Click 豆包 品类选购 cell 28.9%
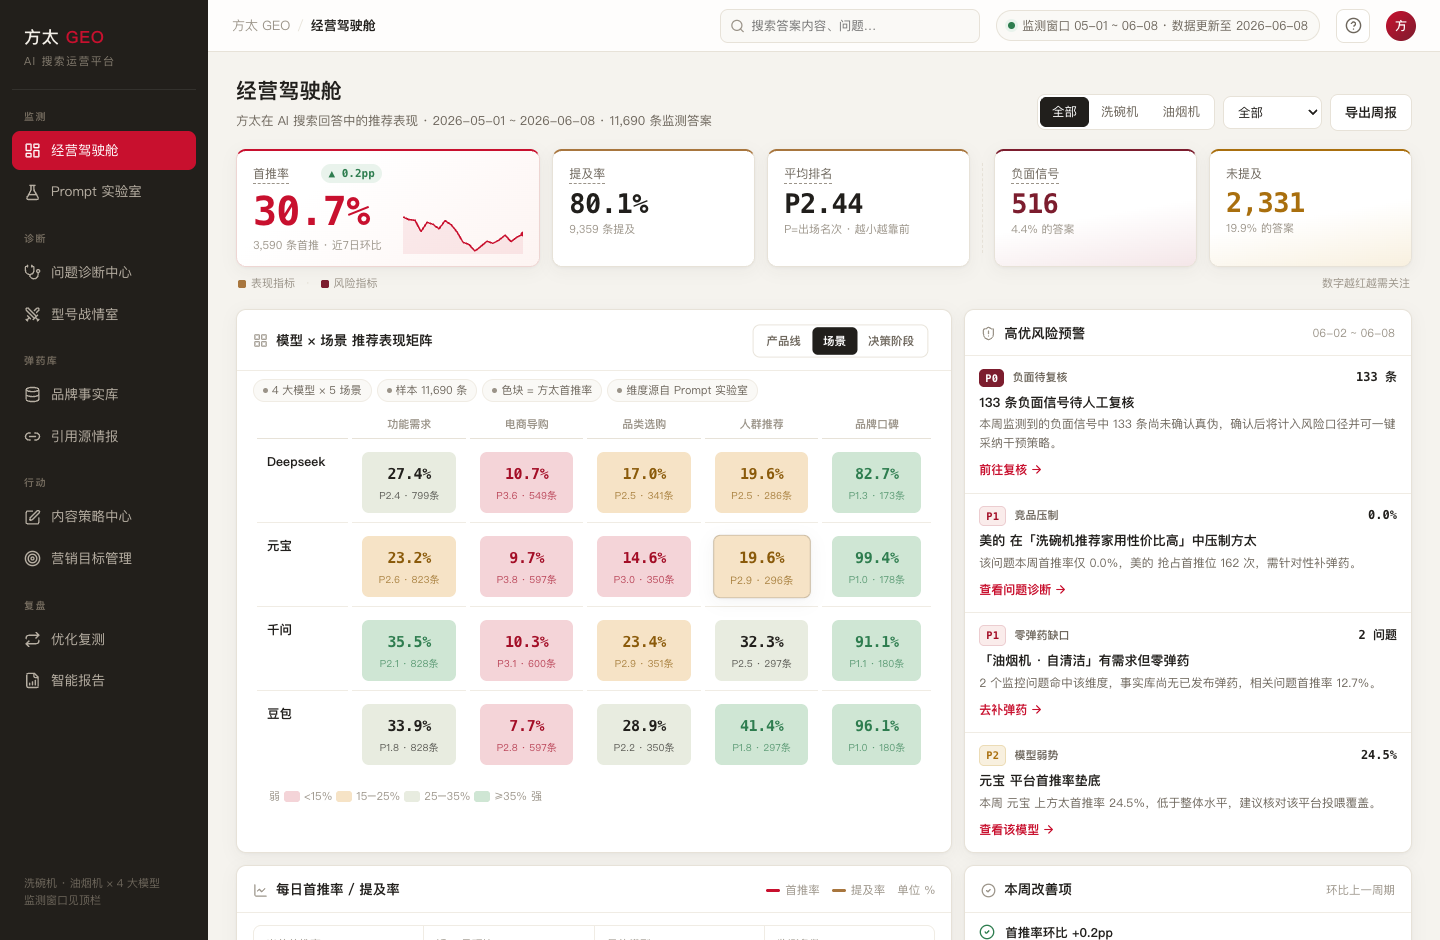The height and width of the screenshot is (940, 1440). 644,735
